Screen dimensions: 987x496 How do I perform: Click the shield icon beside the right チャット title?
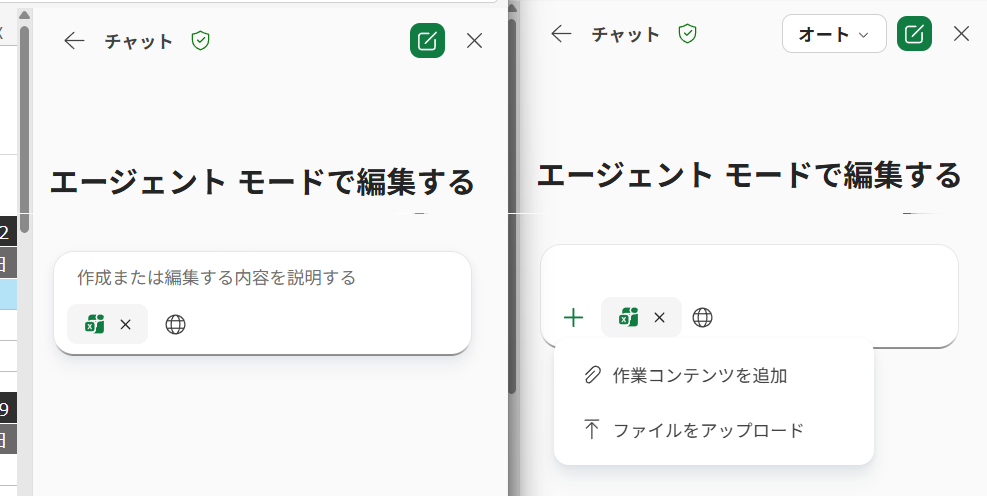tap(687, 34)
